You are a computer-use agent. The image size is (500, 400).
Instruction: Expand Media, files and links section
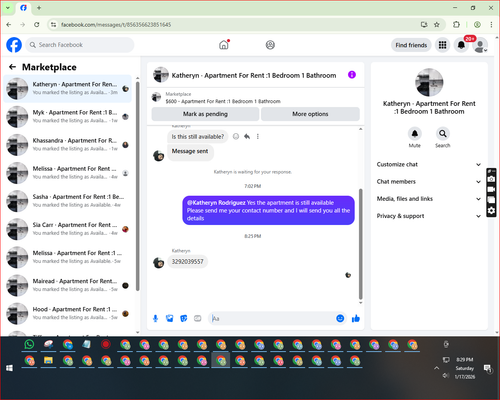pos(429,199)
